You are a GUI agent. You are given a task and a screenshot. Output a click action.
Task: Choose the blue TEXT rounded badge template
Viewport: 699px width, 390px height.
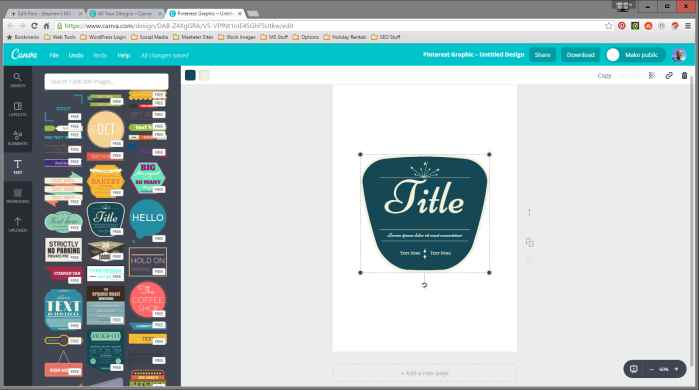tap(63, 309)
